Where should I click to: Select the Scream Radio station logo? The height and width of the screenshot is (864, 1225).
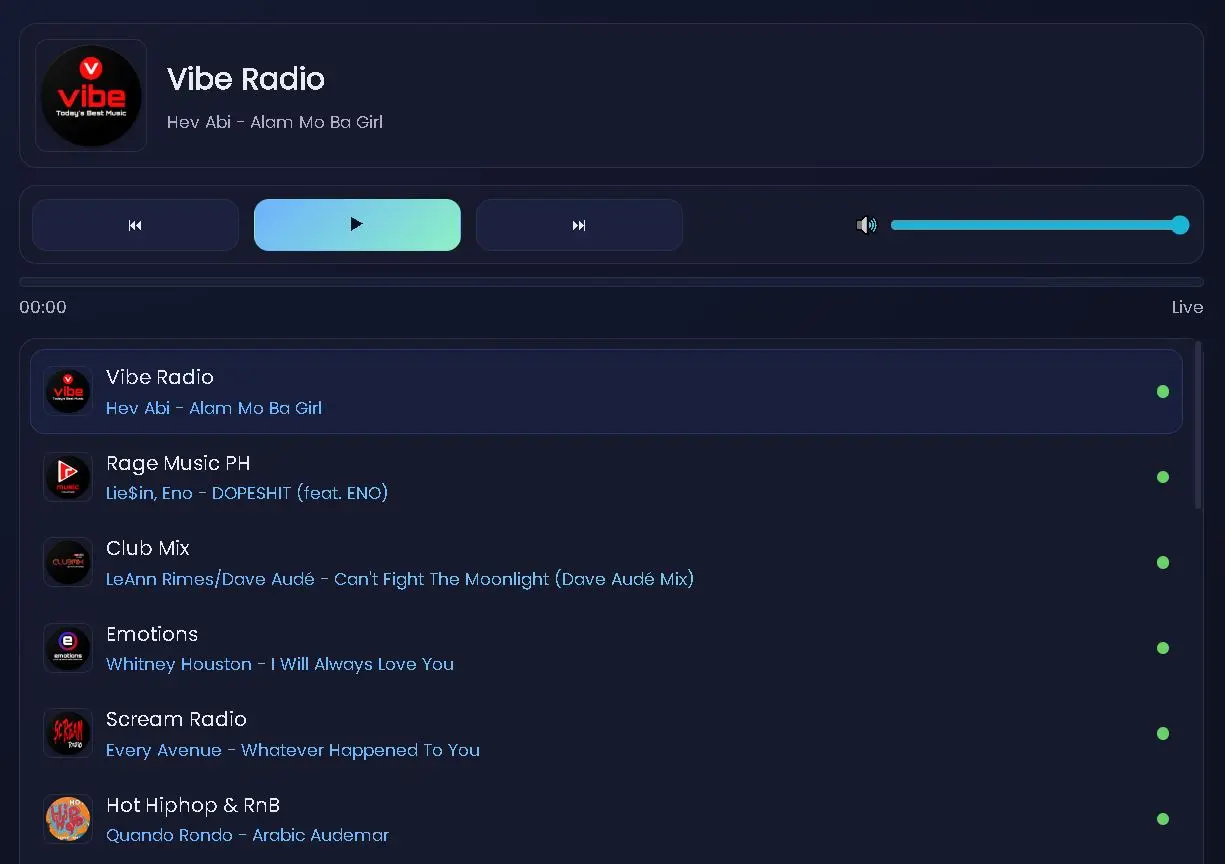(68, 733)
